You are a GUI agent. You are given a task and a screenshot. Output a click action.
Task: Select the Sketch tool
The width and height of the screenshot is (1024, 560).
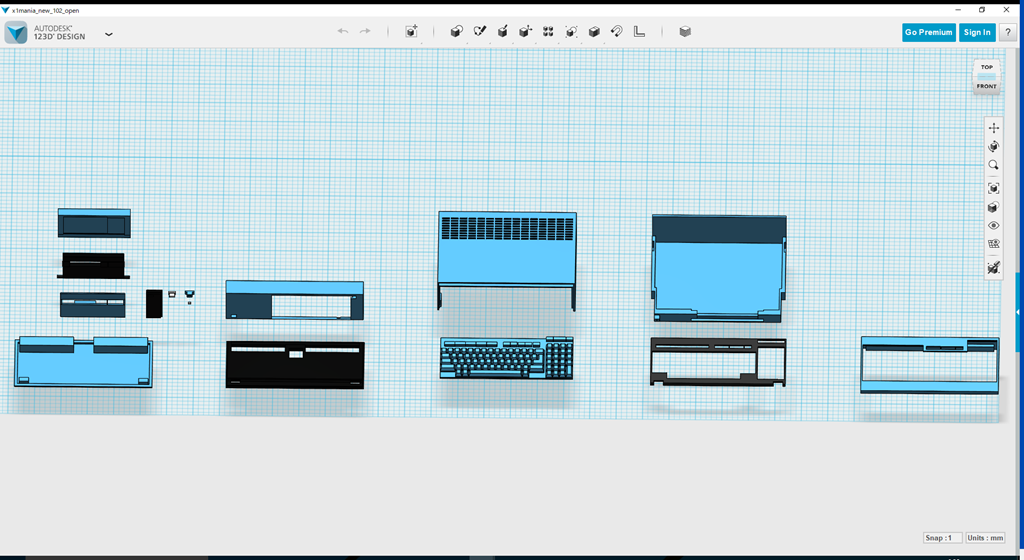click(480, 32)
